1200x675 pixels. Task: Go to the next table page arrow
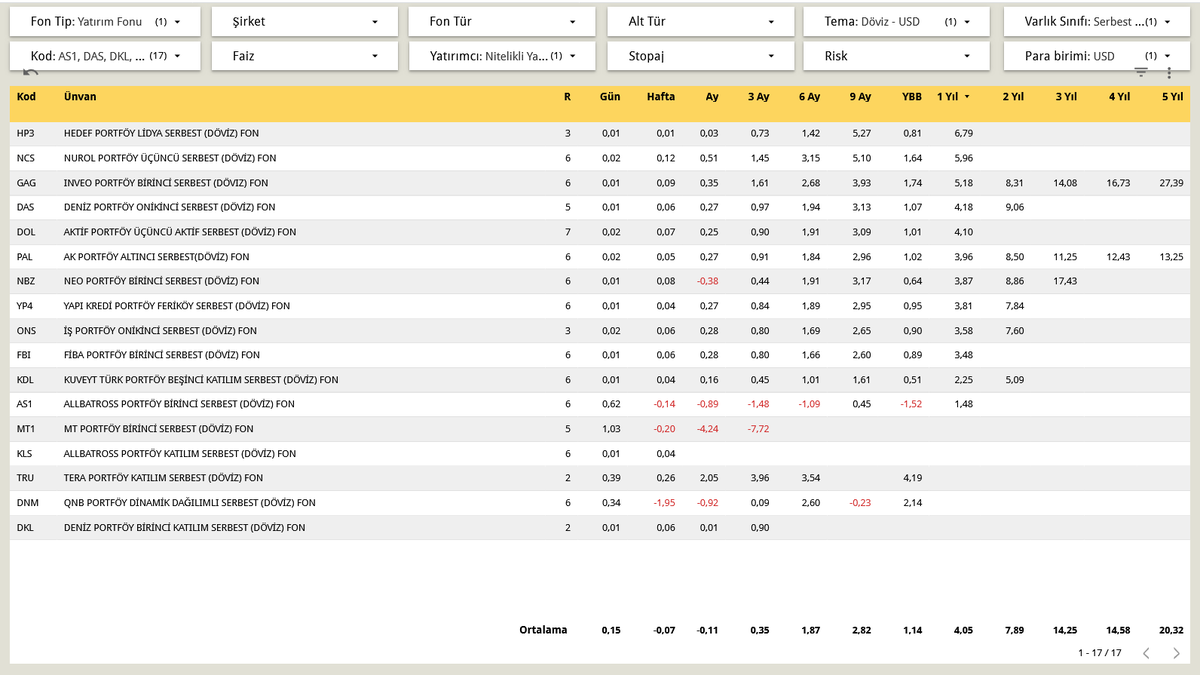[x=1176, y=653]
